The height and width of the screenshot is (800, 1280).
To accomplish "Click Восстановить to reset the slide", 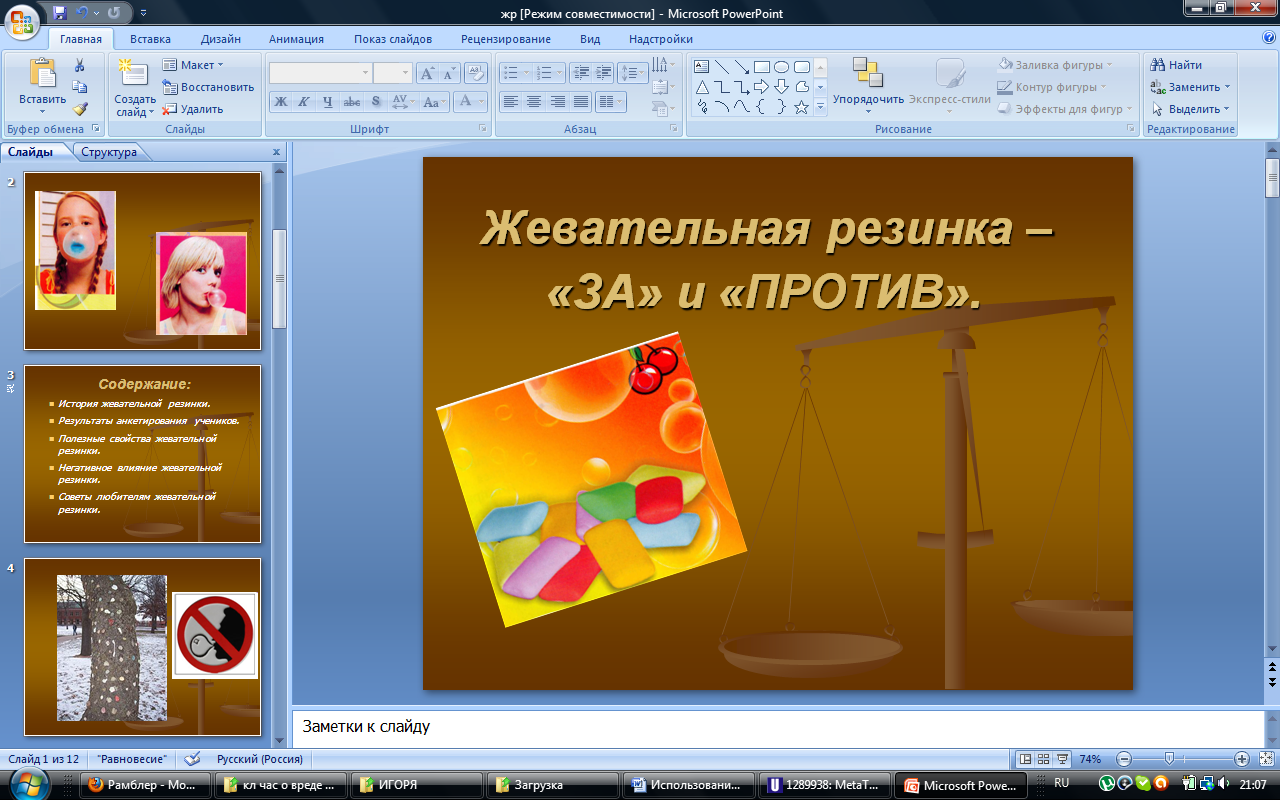I will (208, 87).
